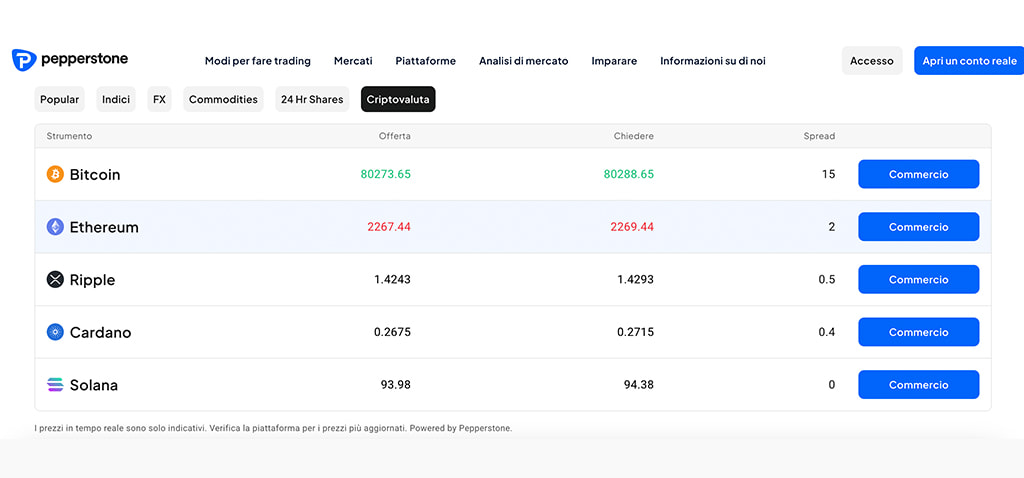Switch to the Popular tab
The width and height of the screenshot is (1024, 478).
click(x=59, y=99)
